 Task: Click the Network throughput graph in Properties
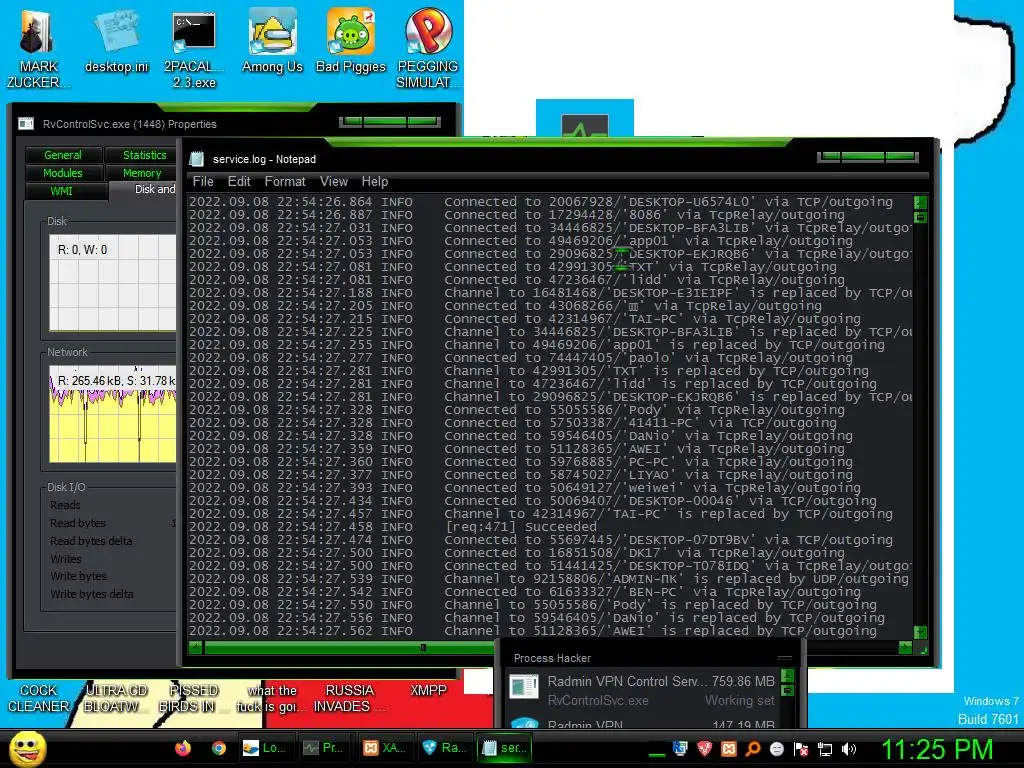click(113, 414)
